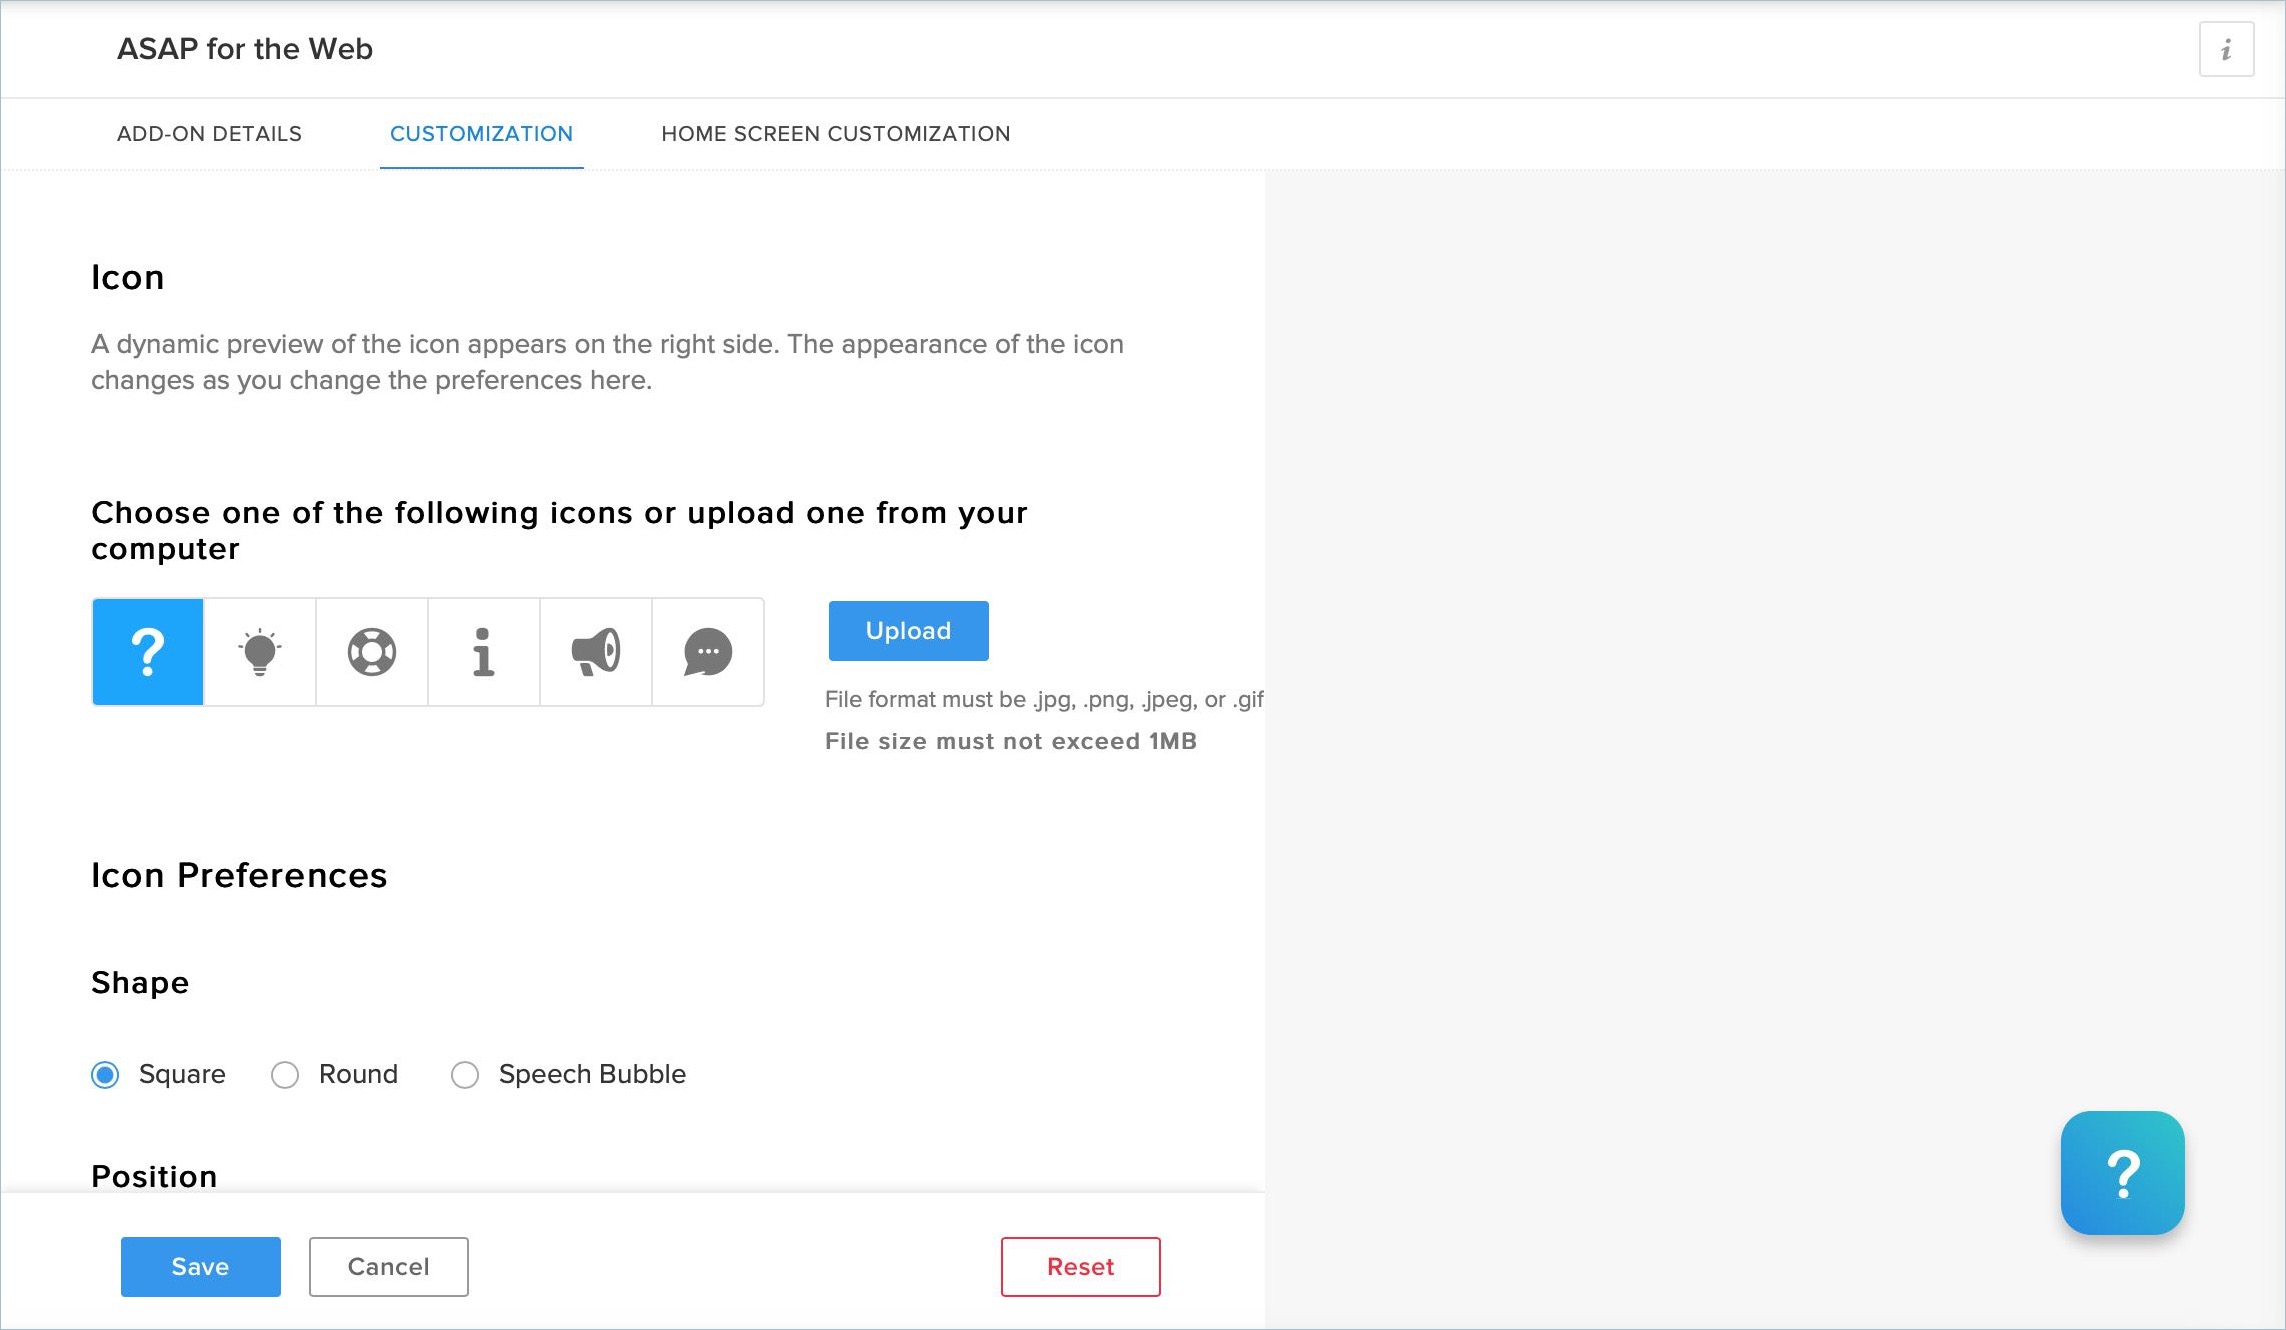Open the Customization tab
Viewport: 2286px width, 1330px height.
click(481, 134)
